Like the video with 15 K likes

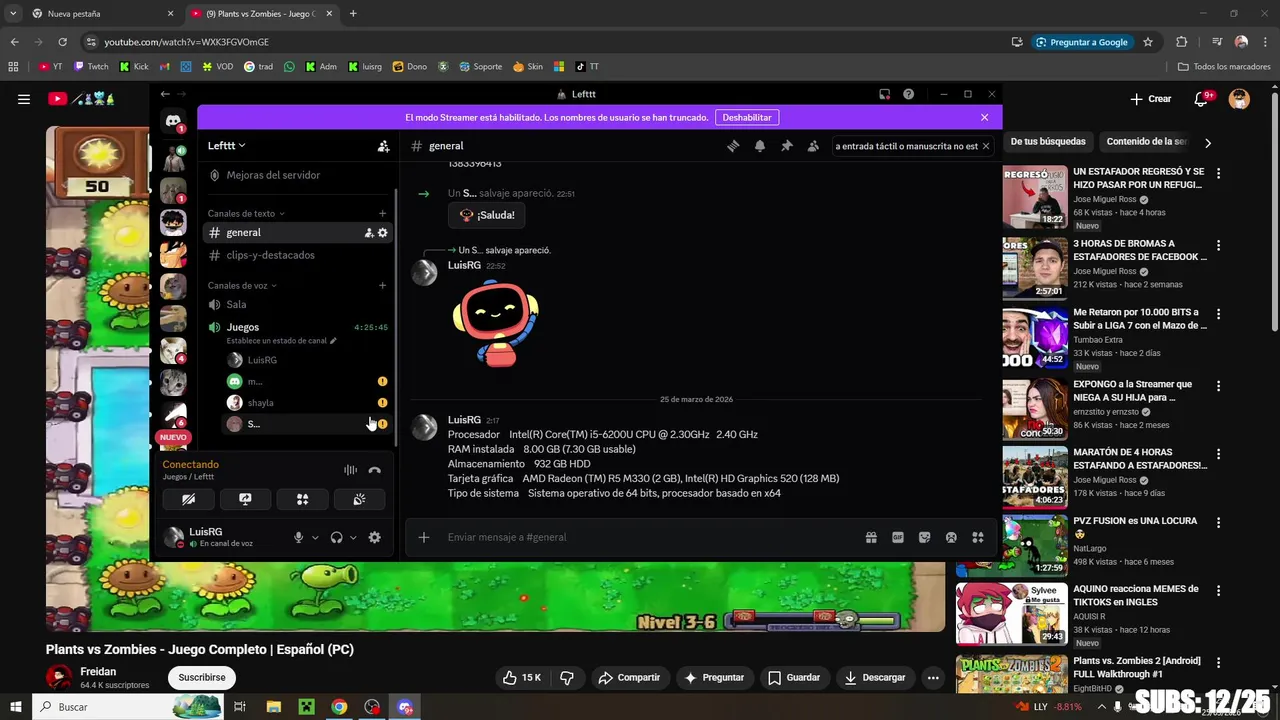click(523, 677)
